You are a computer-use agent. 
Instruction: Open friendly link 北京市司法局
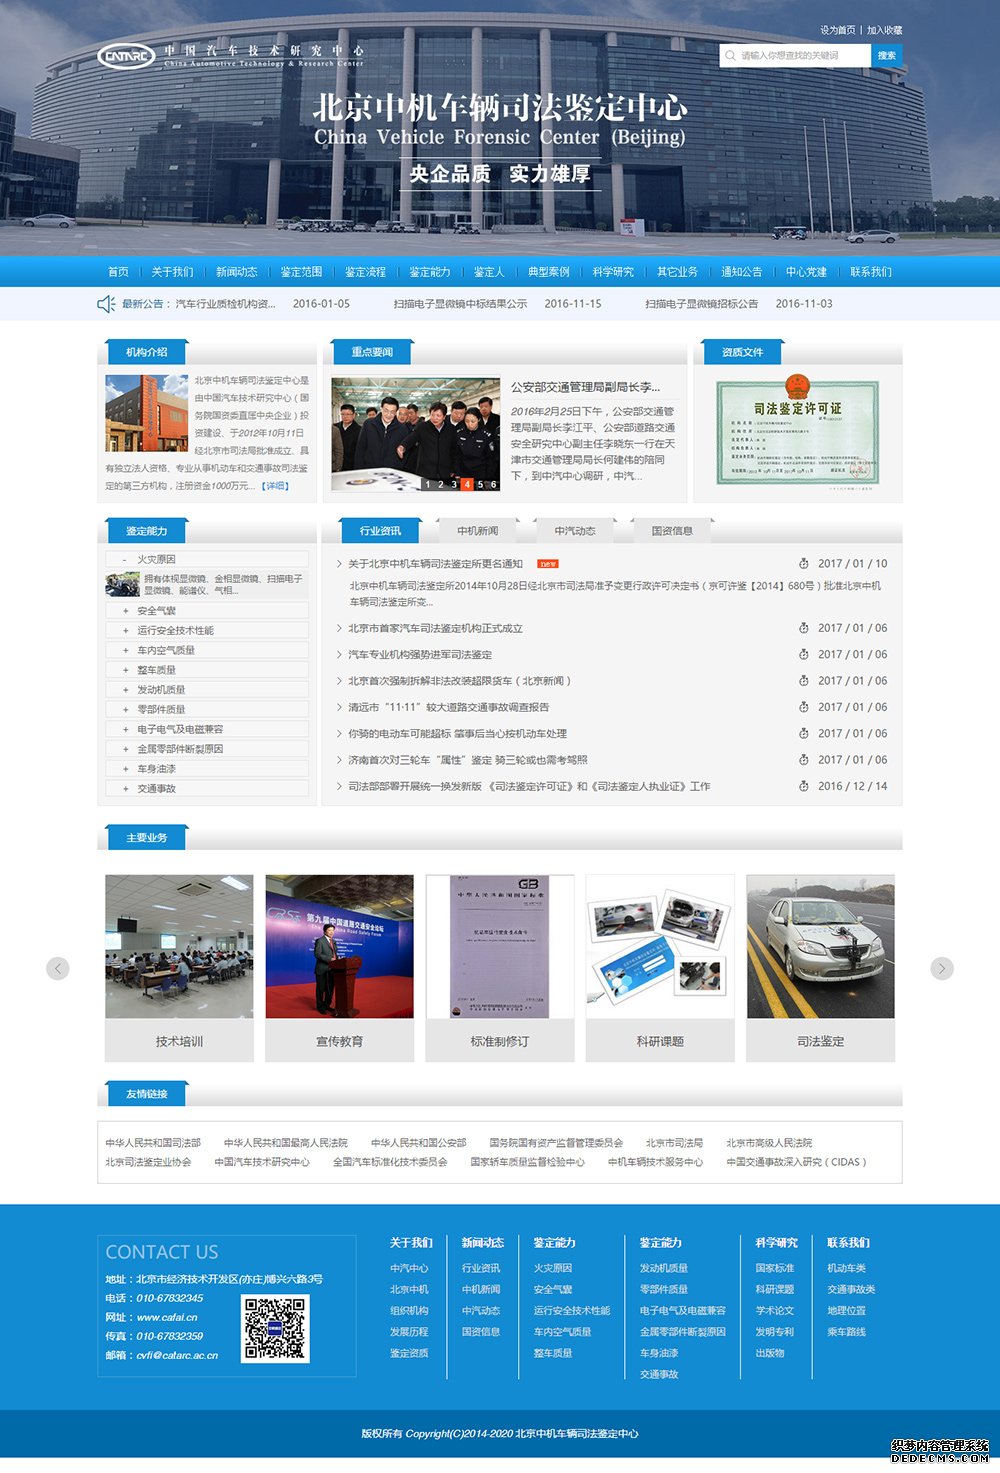(674, 1143)
